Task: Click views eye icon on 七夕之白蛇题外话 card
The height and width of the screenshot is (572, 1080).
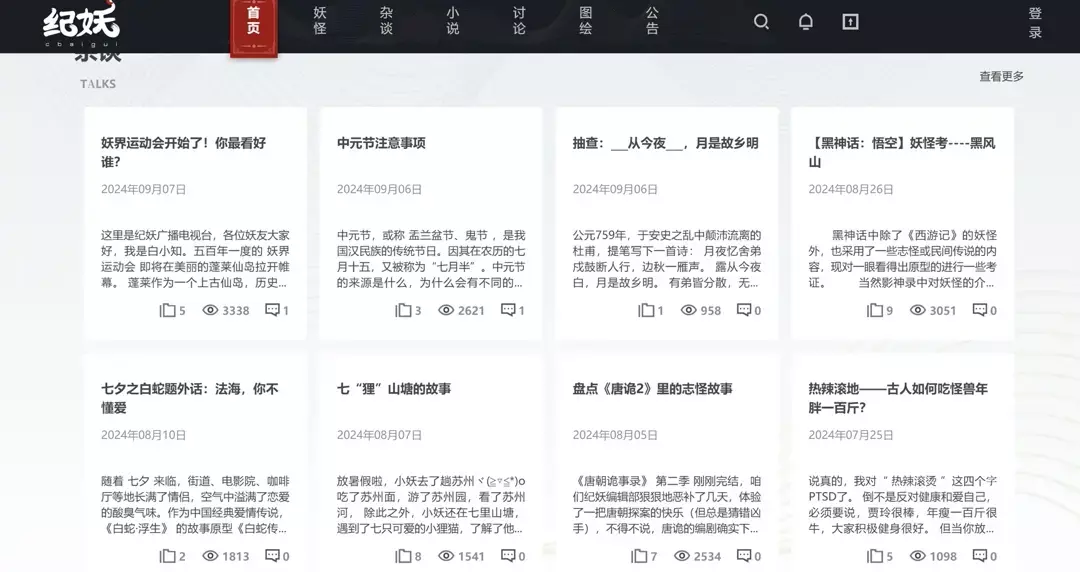Action: pyautogui.click(x=210, y=556)
